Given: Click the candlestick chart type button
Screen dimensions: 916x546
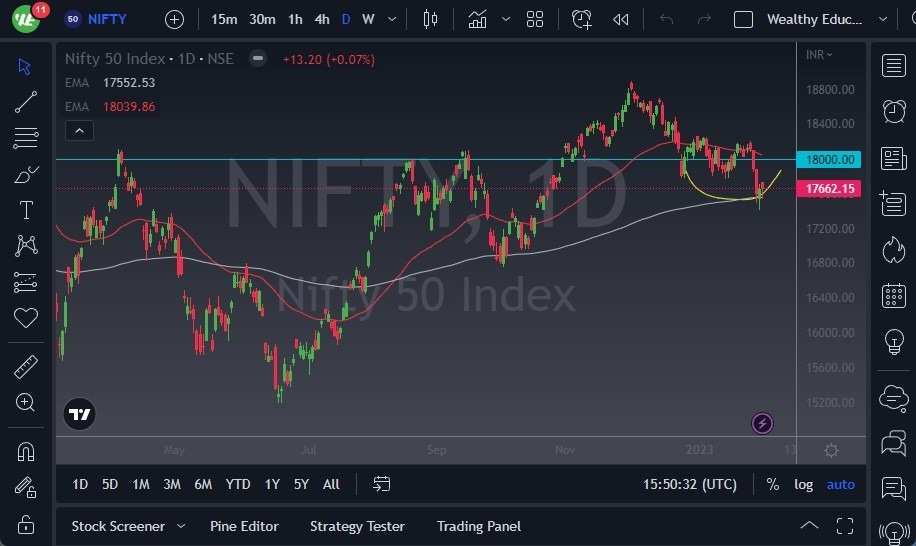Looking at the screenshot, I should tap(431, 19).
